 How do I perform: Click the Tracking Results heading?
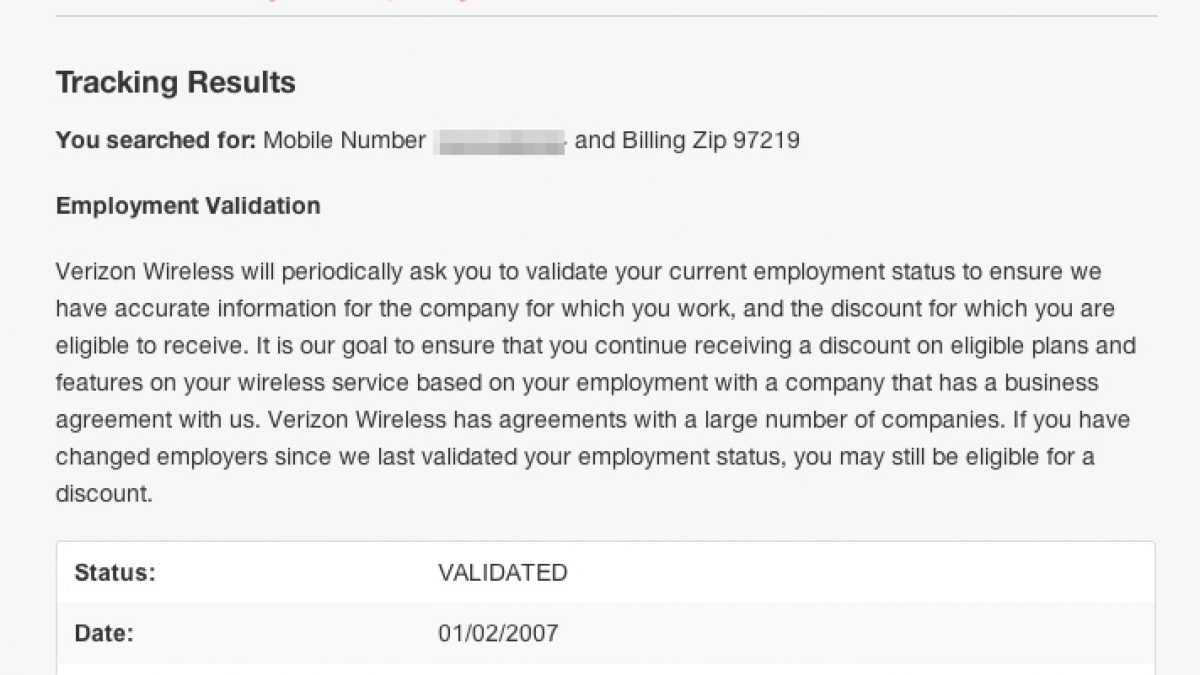pos(176,82)
